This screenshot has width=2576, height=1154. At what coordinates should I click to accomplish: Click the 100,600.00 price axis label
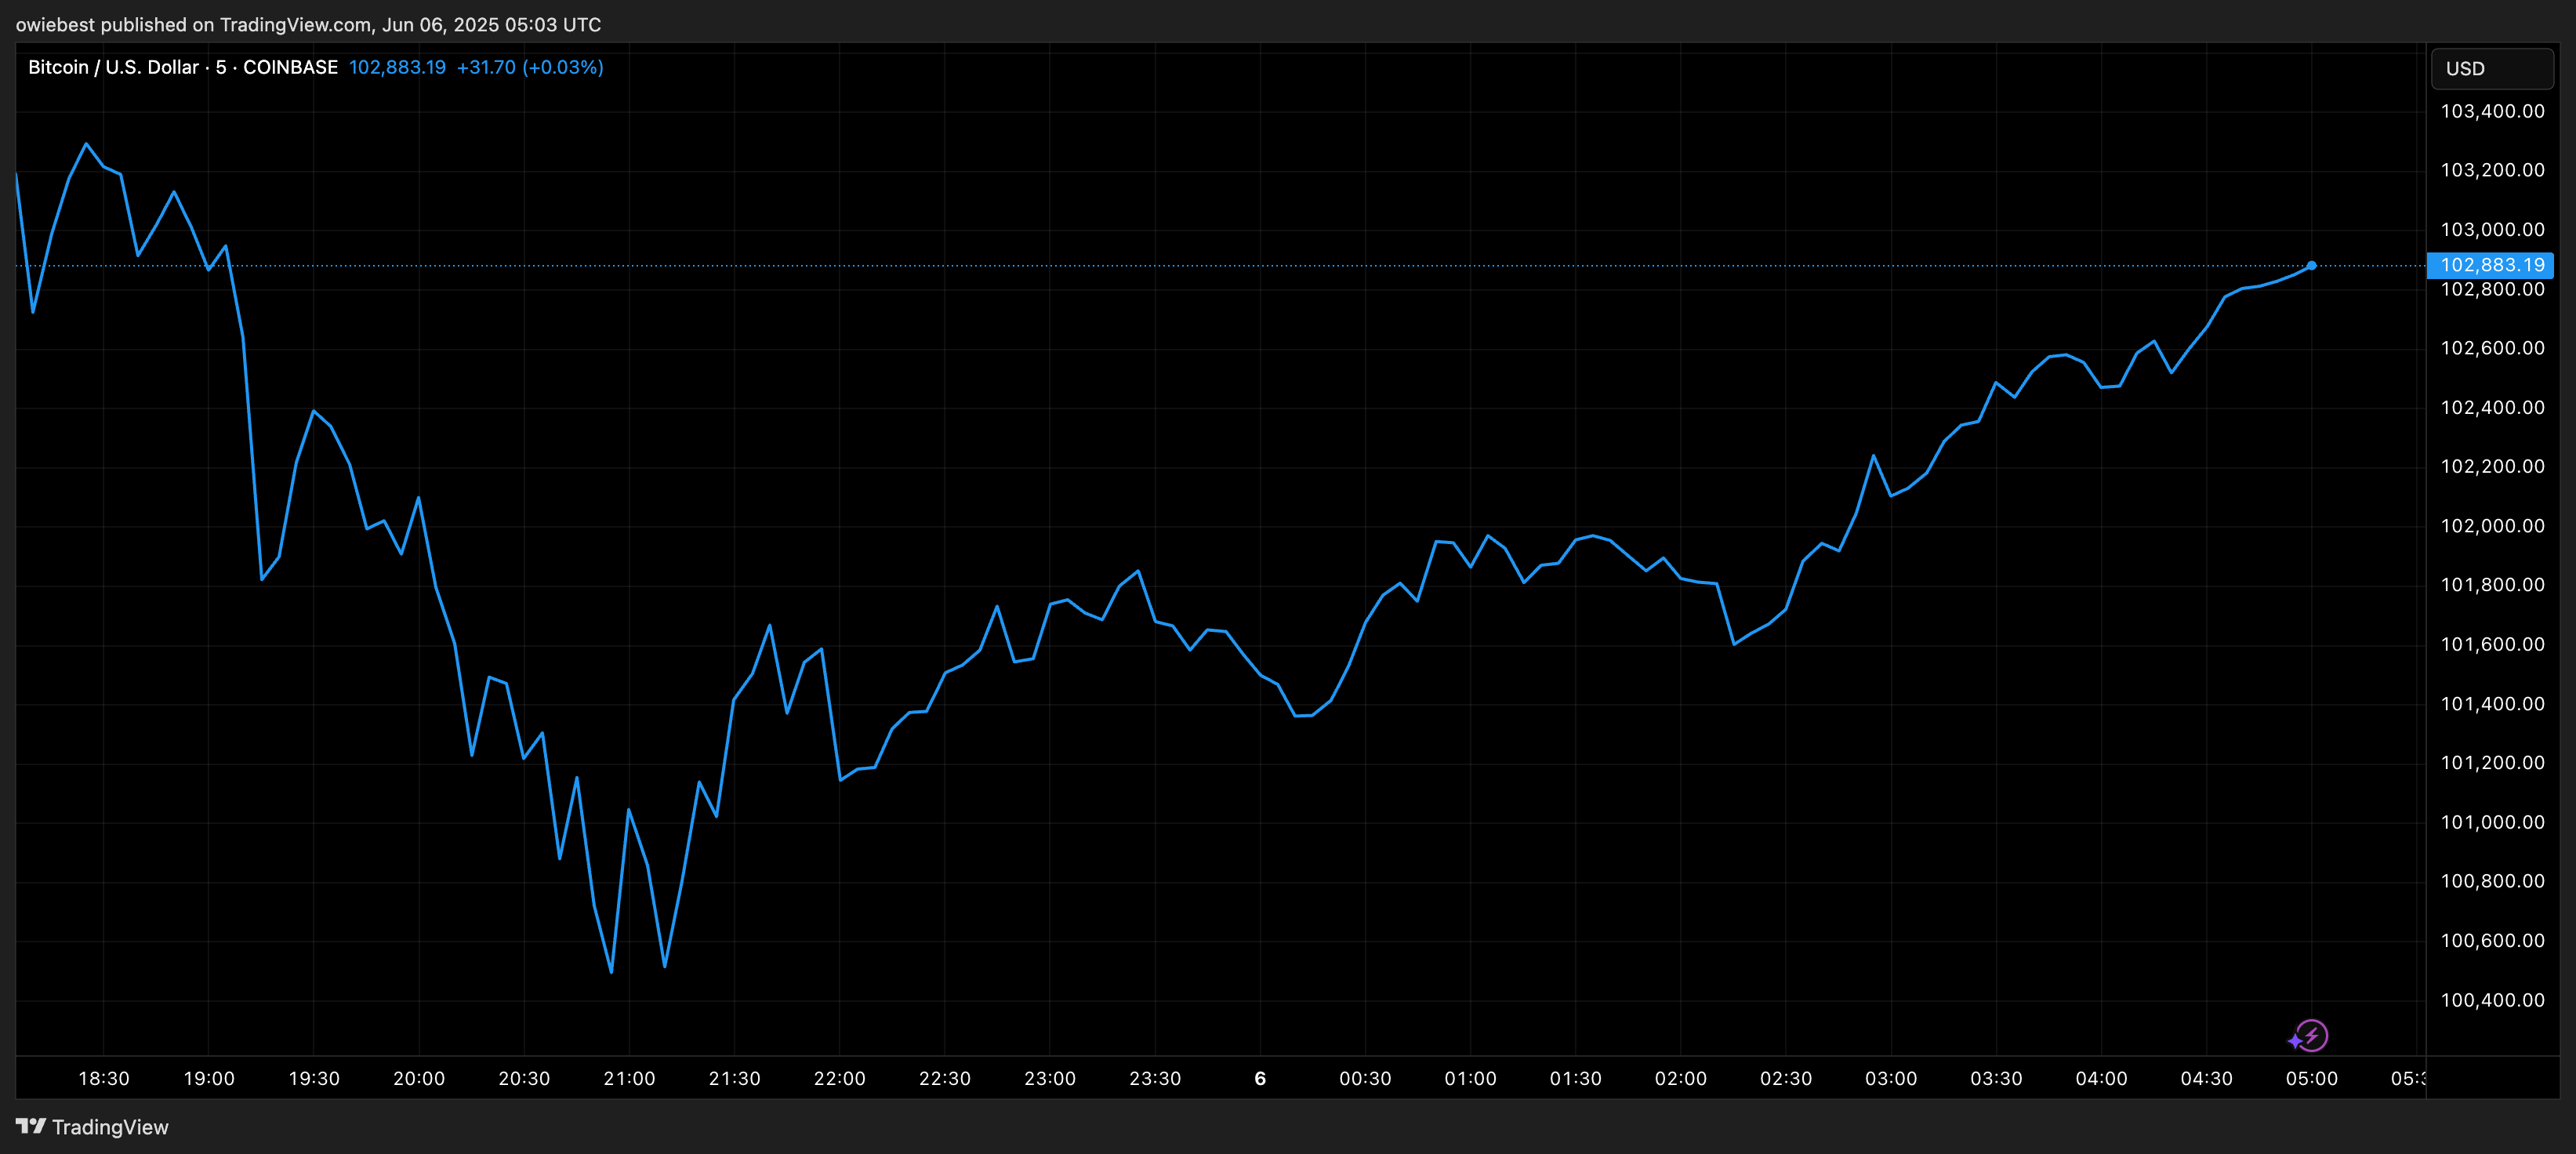(x=2492, y=941)
